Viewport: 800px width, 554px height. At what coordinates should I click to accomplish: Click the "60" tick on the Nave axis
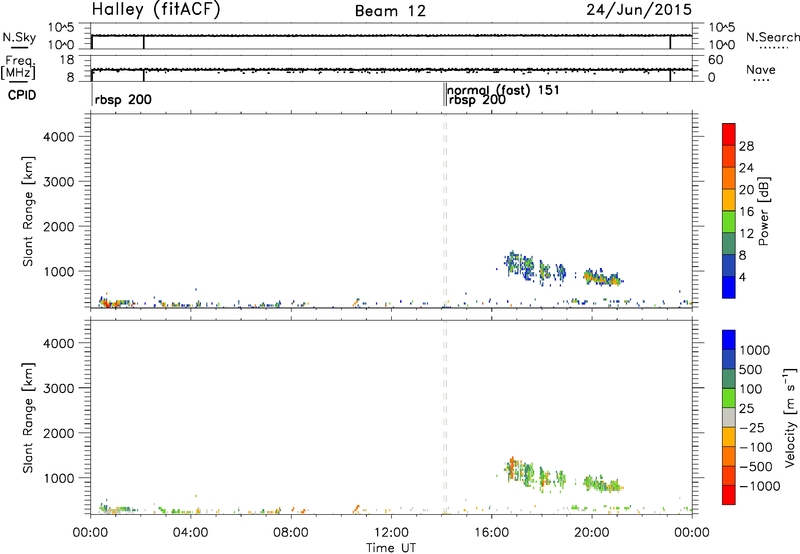point(716,60)
